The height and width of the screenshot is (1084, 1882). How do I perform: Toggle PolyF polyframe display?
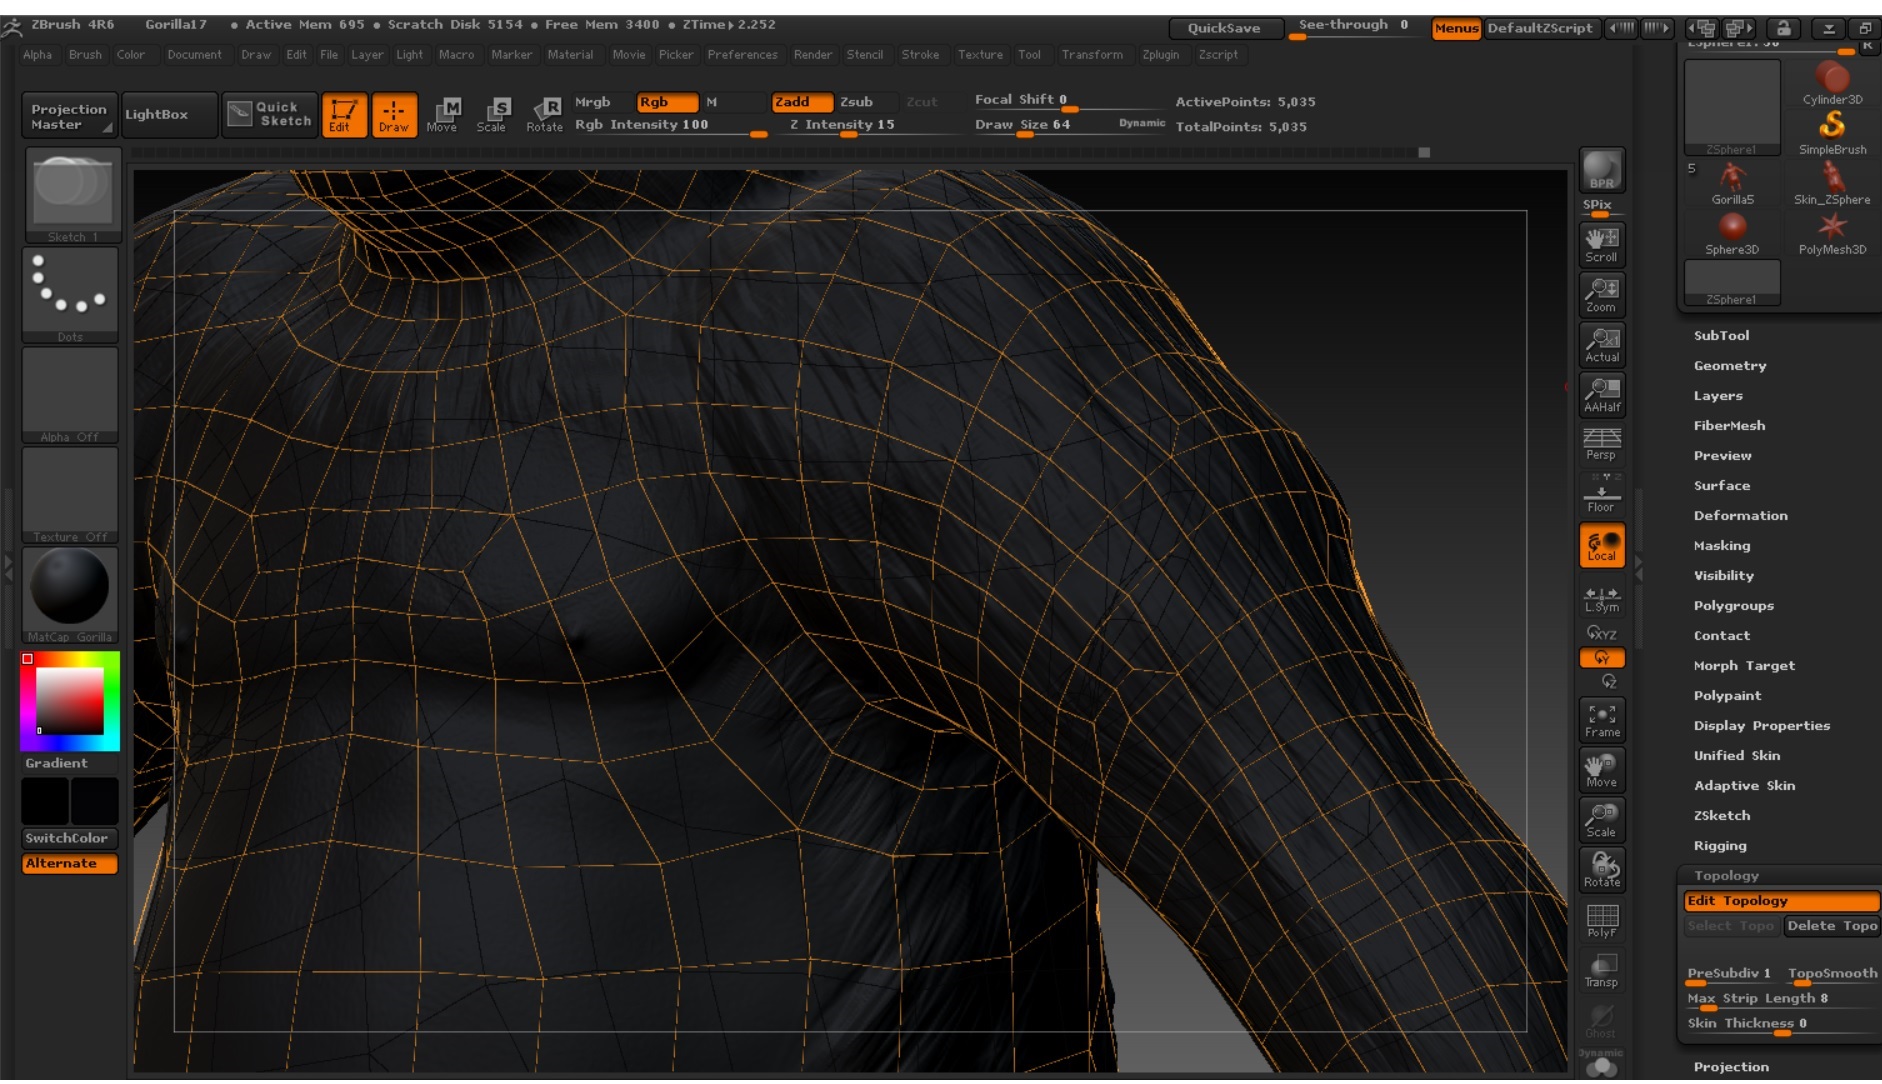(1601, 920)
